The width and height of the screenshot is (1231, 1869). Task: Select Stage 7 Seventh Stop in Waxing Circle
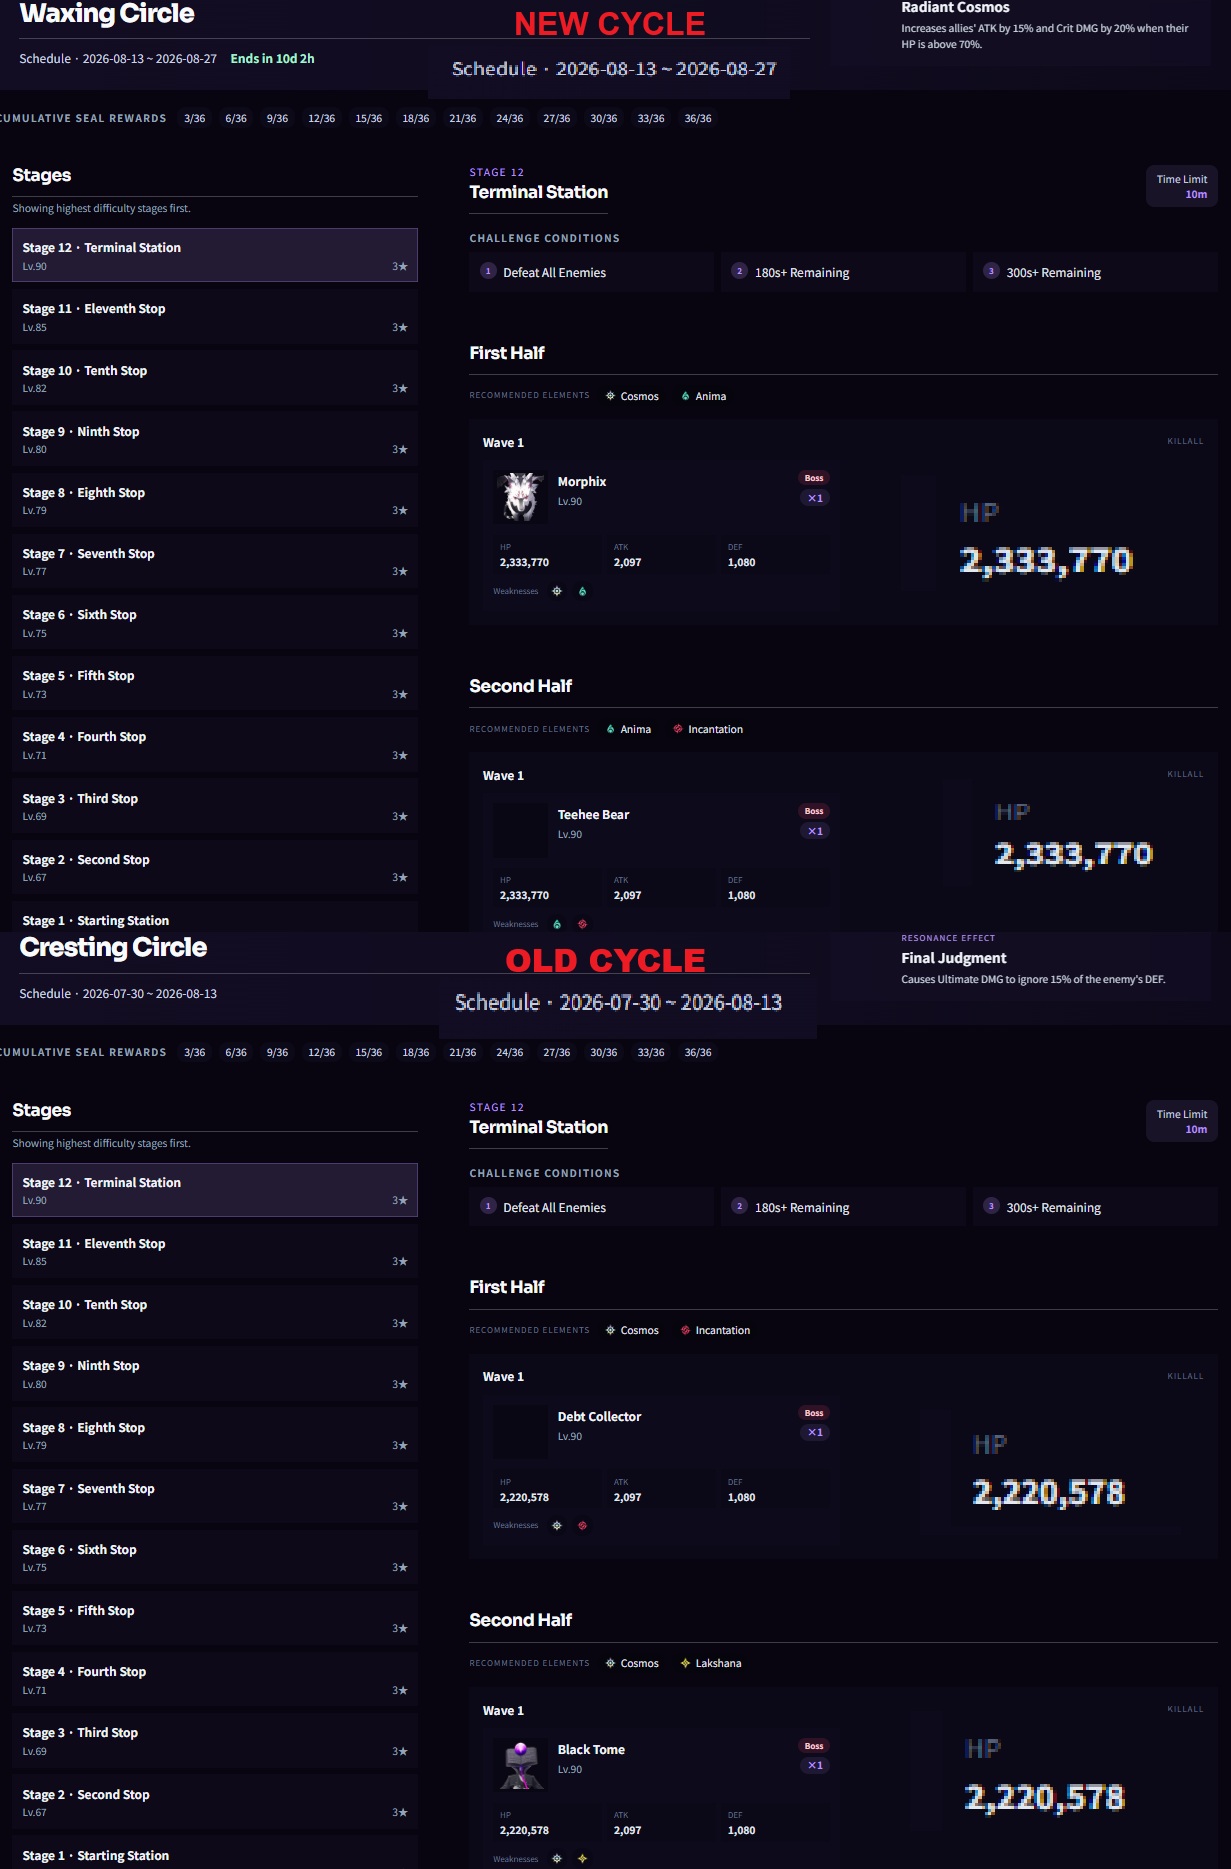click(x=214, y=562)
